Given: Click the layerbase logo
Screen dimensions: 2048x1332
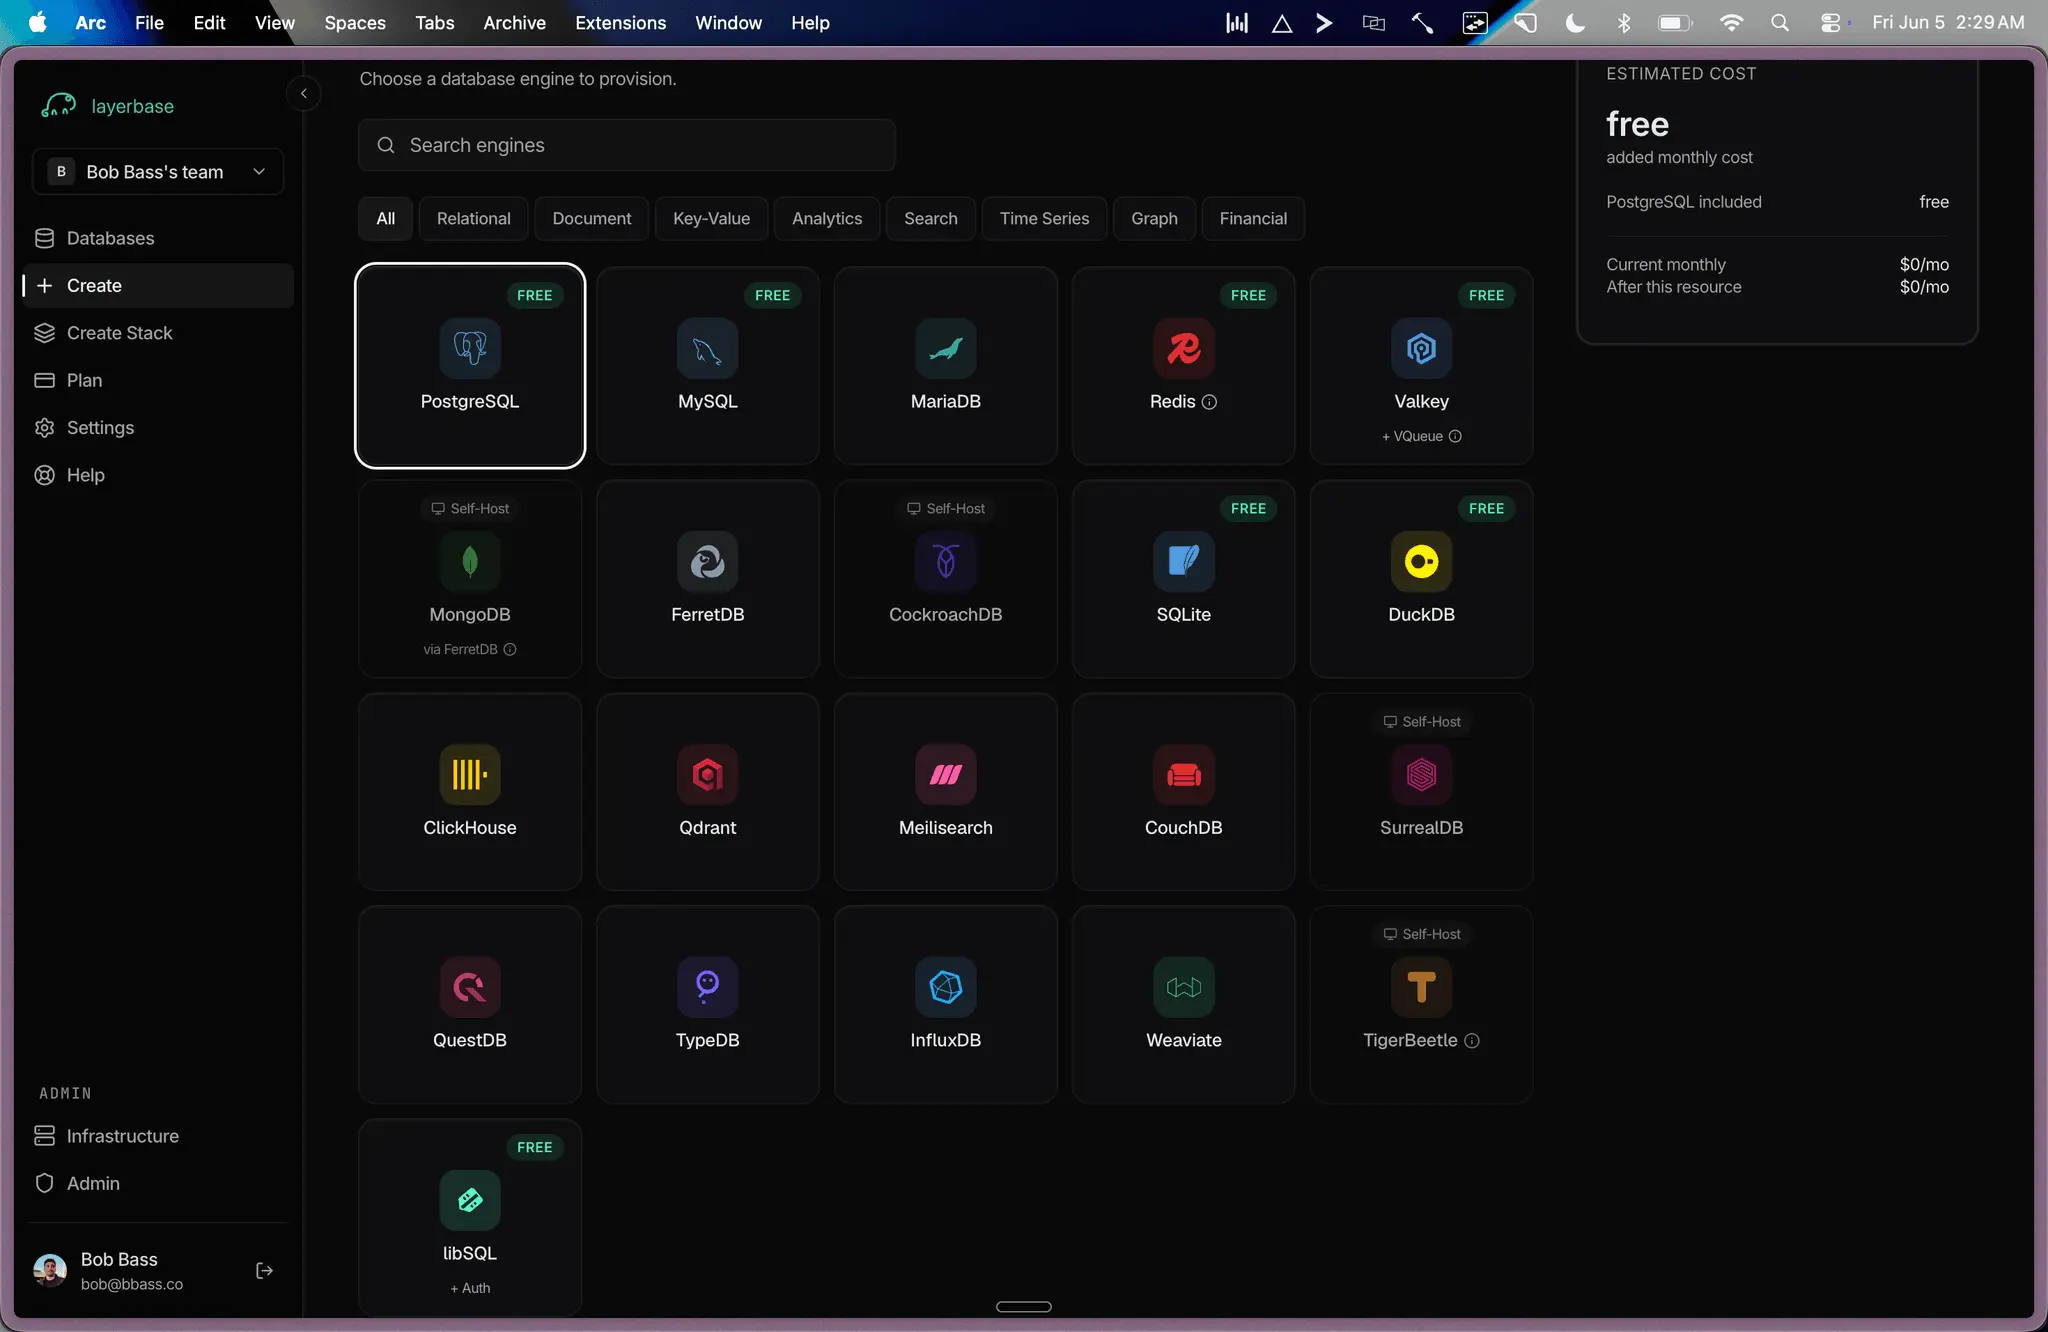Looking at the screenshot, I should (108, 106).
